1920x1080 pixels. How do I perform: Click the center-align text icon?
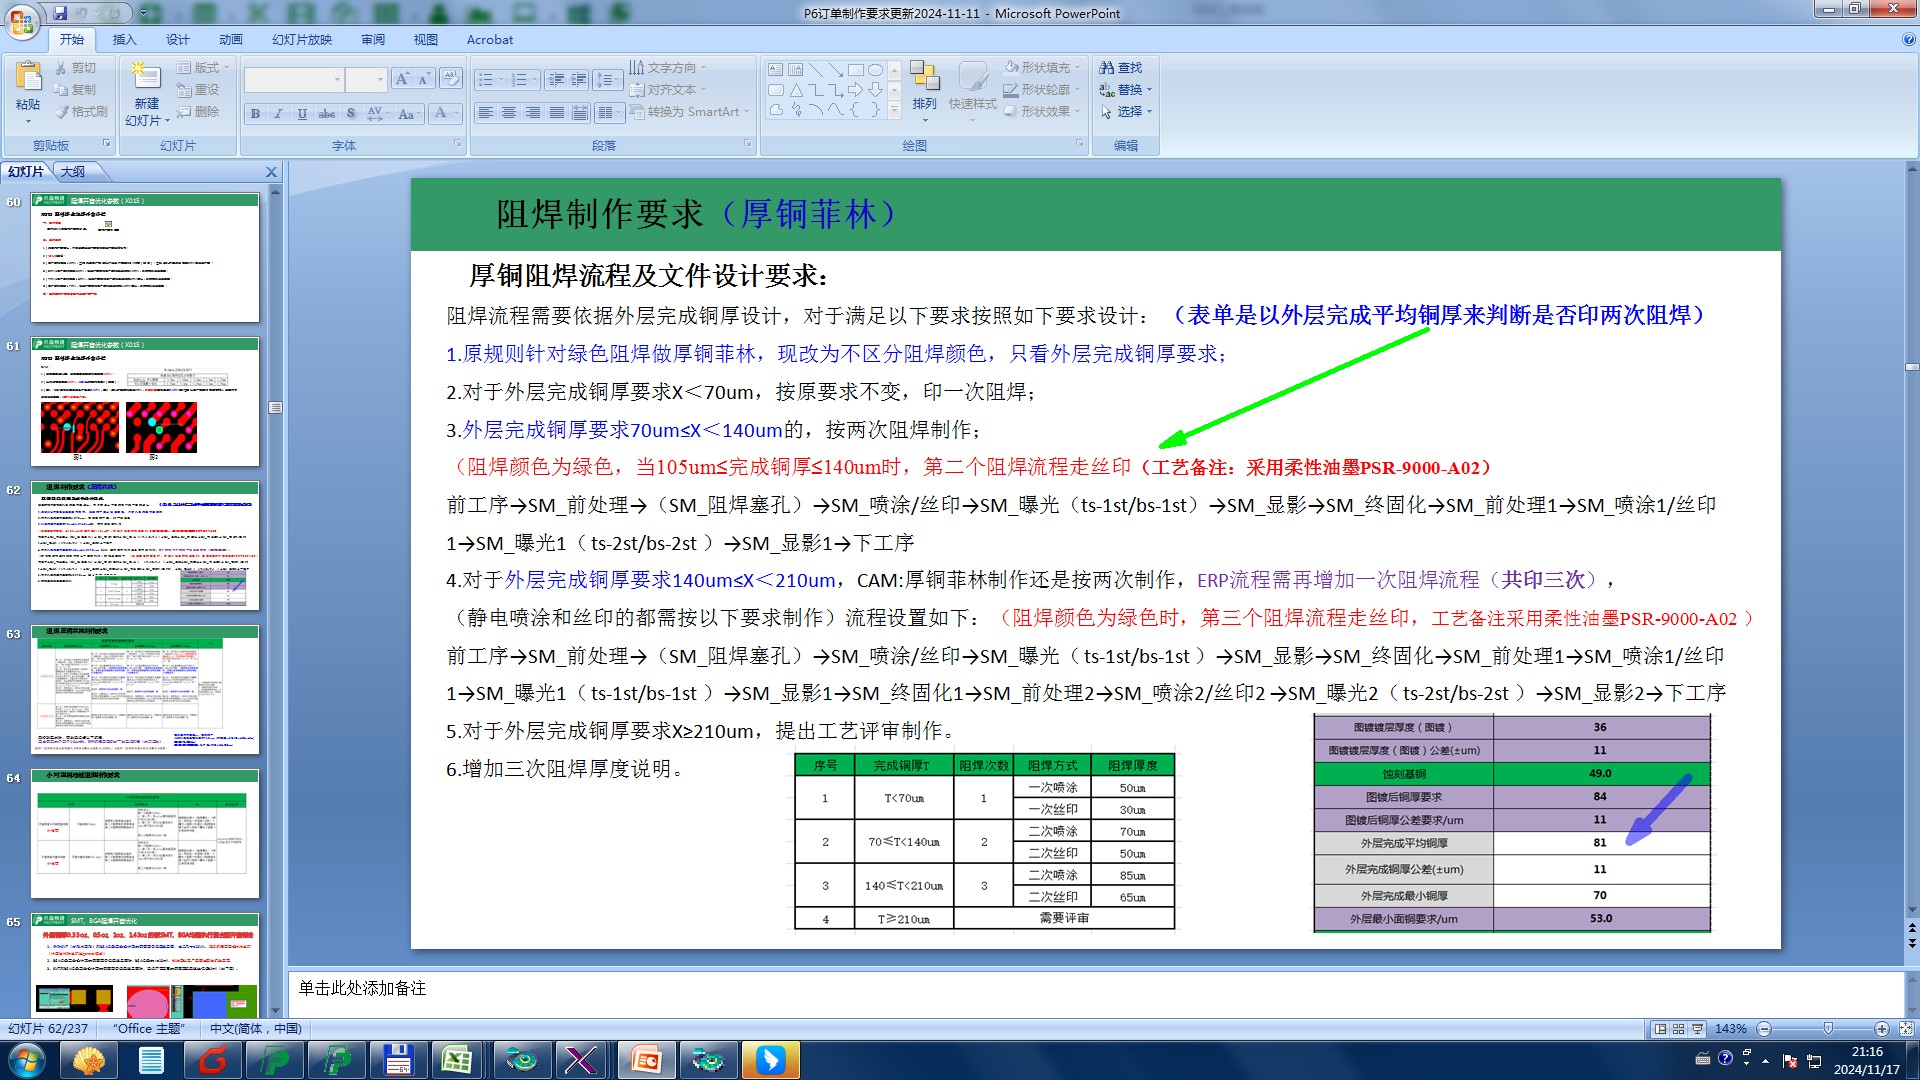(x=509, y=112)
